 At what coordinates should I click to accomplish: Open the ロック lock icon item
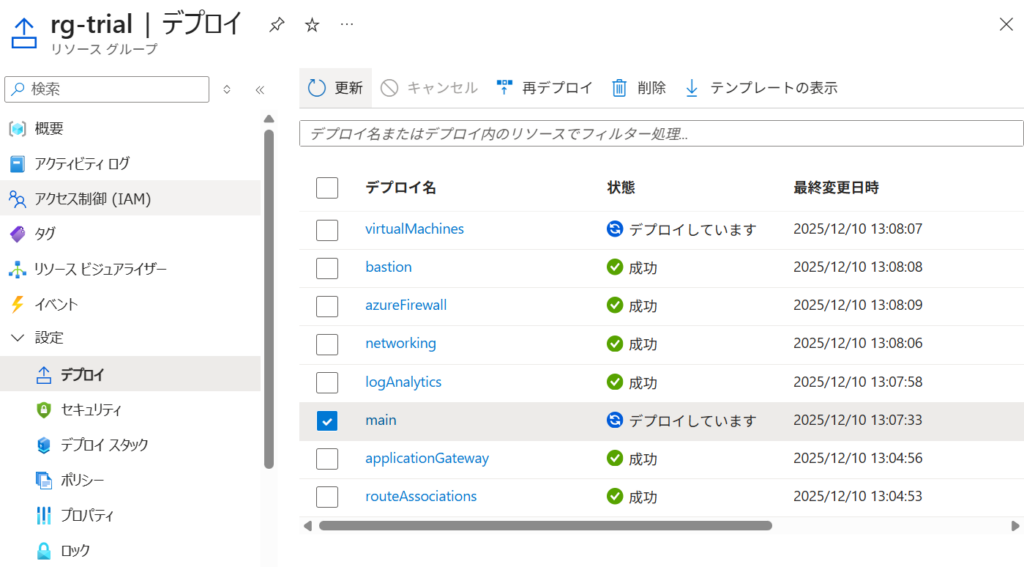coord(44,550)
